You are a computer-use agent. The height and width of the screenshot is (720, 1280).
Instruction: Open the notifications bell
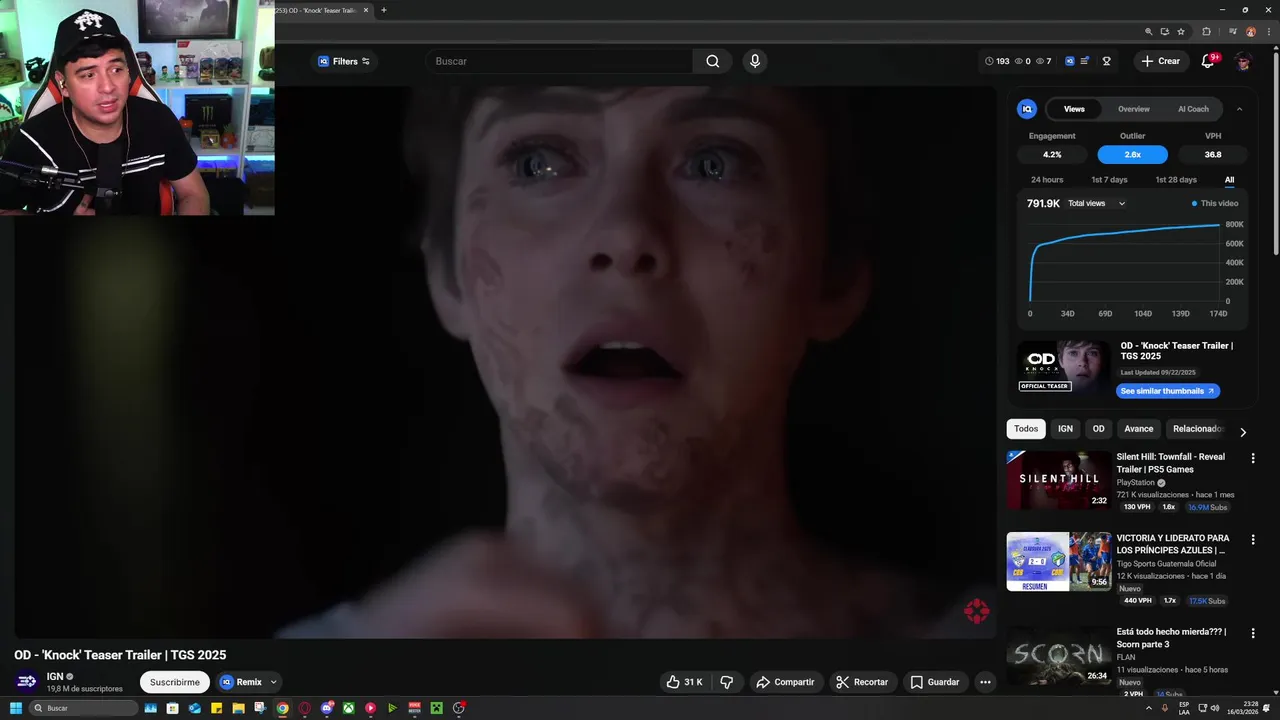[x=1208, y=61]
